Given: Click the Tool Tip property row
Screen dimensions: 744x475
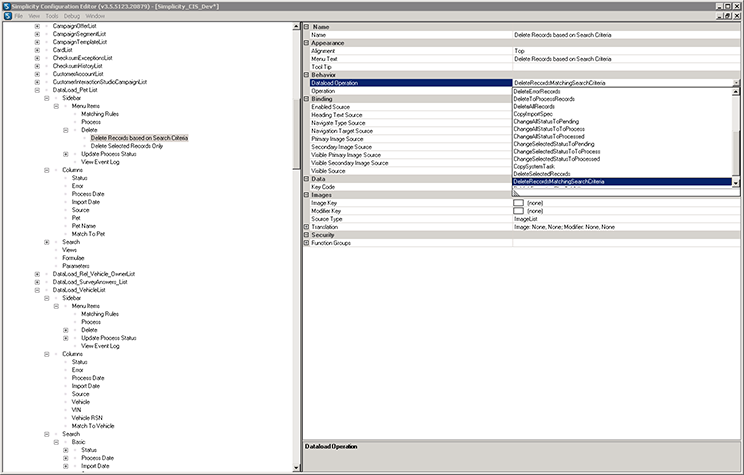Looking at the screenshot, I should 525,67.
